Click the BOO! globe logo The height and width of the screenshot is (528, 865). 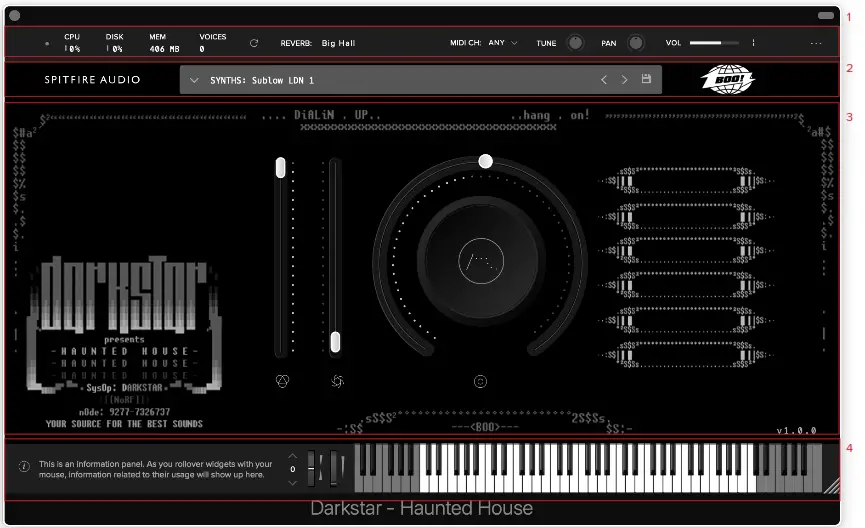[728, 79]
